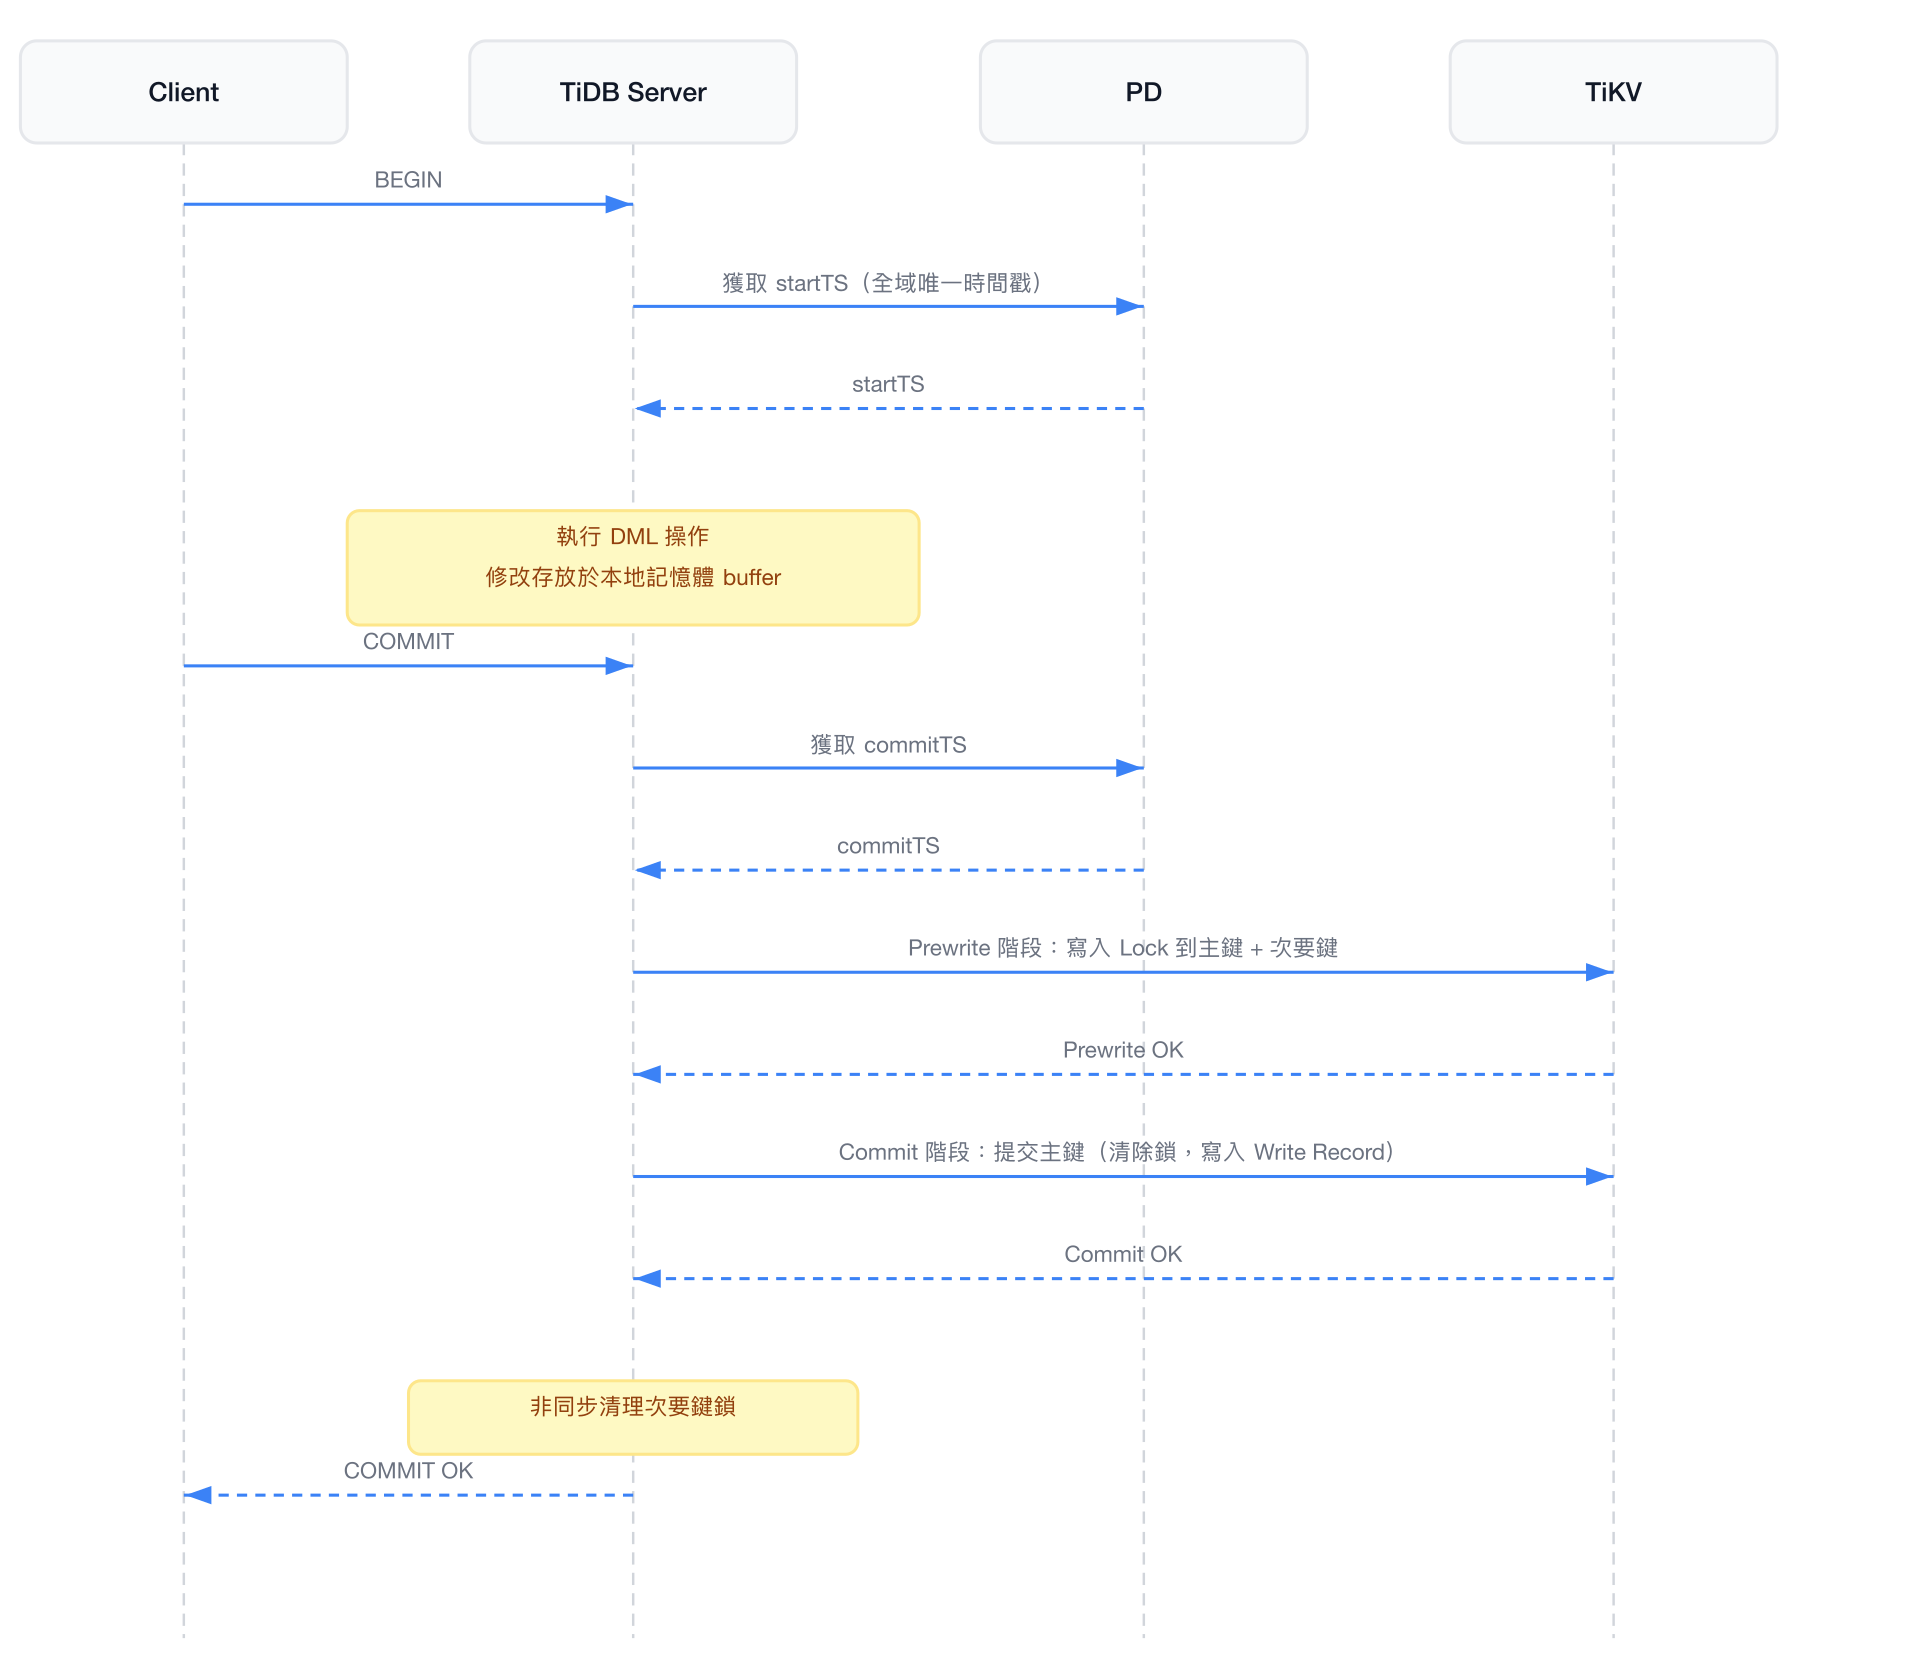Select the 執行 DML 操作 note box
Image resolution: width=1920 pixels, height=1679 pixels.
tap(633, 568)
